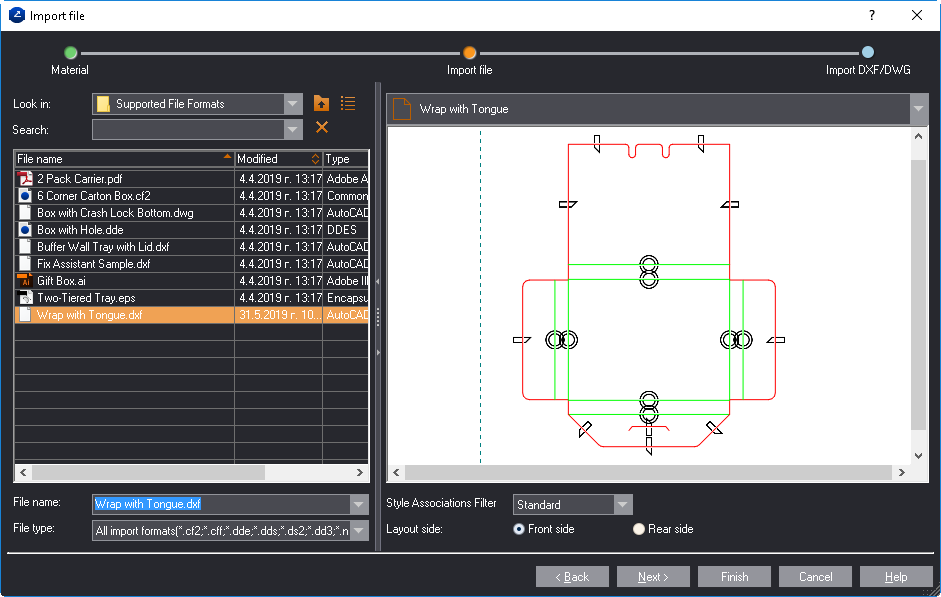Click the 2 Pack Carrier.pdf file icon
941x597 pixels.
tap(26, 179)
